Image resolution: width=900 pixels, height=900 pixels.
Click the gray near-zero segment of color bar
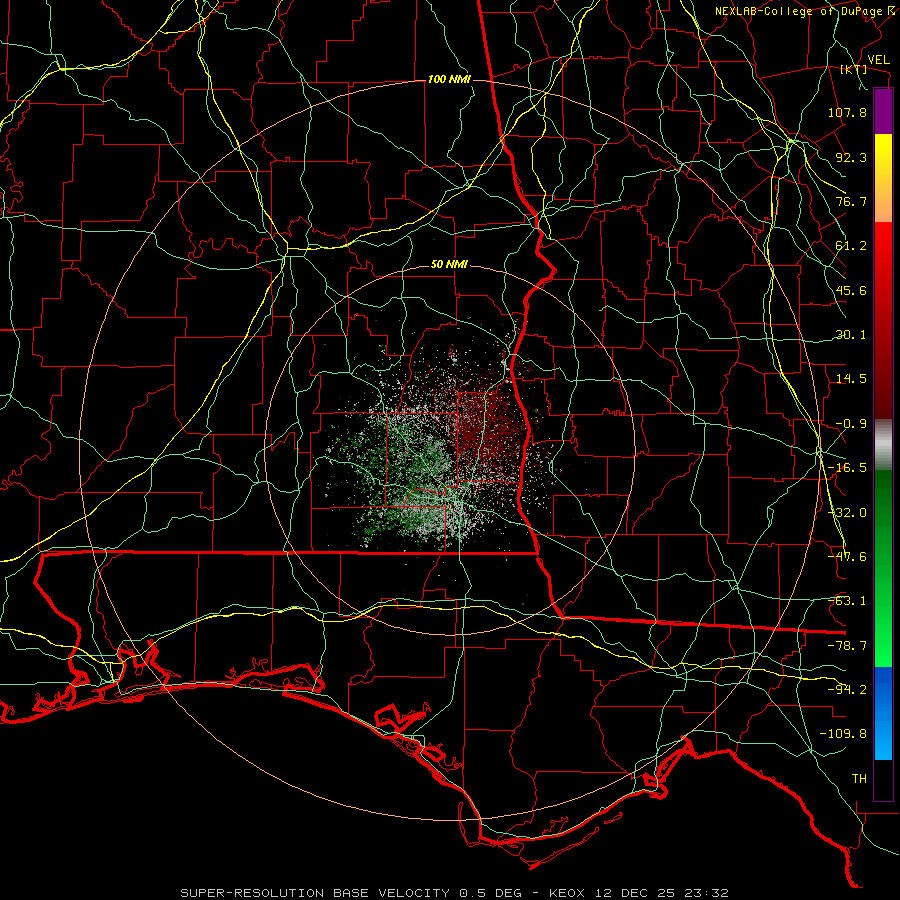click(883, 445)
